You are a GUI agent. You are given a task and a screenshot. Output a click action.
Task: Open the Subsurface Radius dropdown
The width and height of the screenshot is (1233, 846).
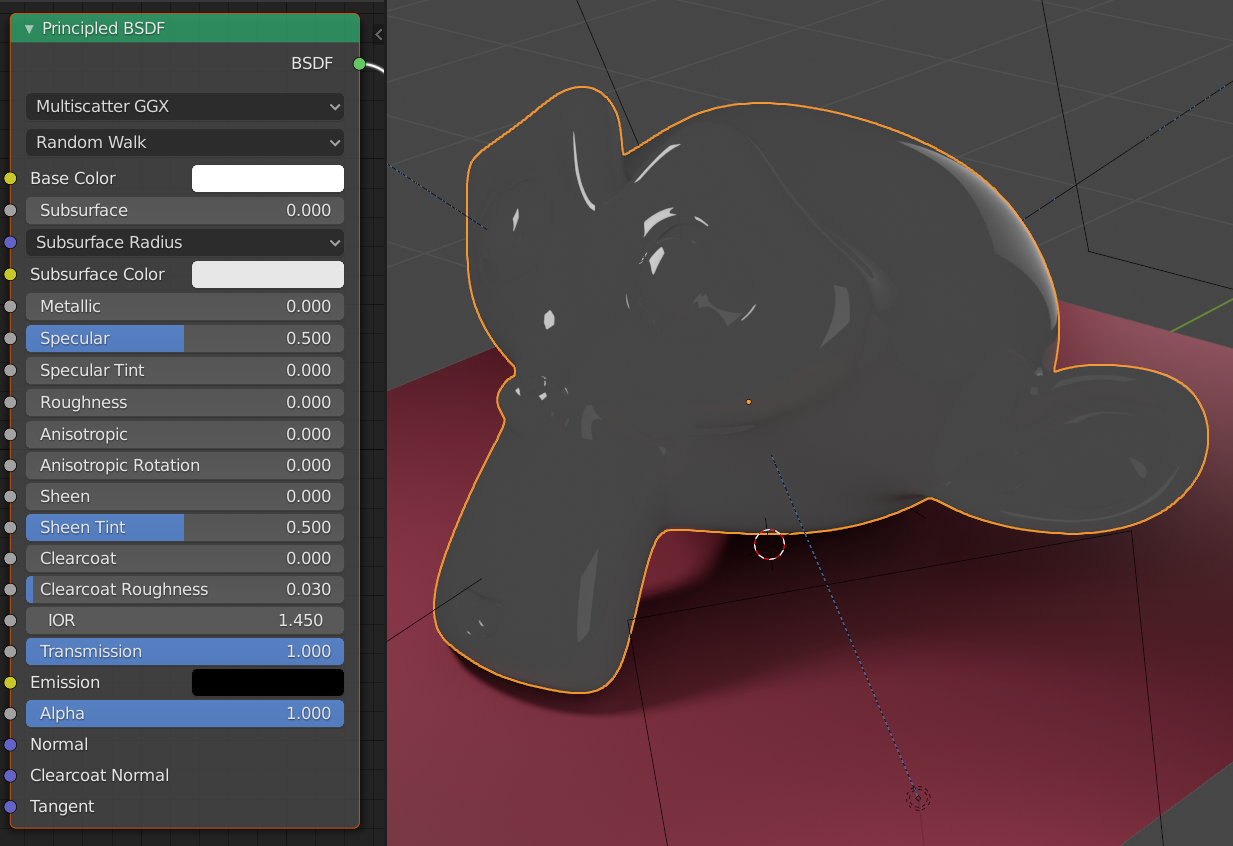184,242
